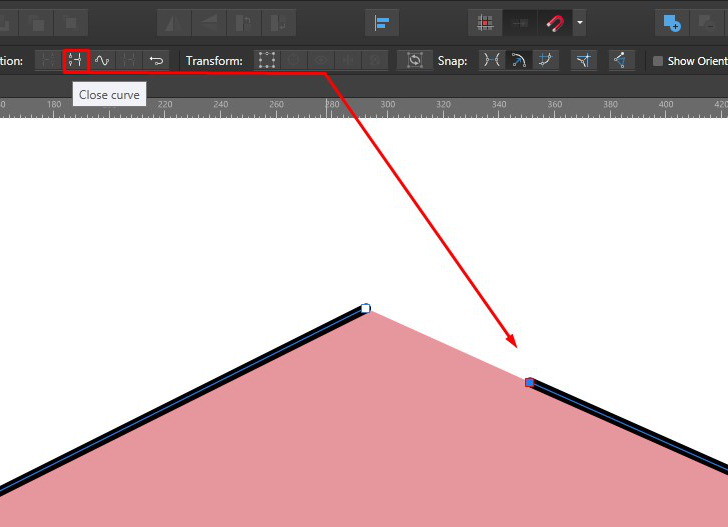Viewport: 728px width, 527px height.
Task: Click the dimmed Rotate counter-clockwise icon
Action: (x=244, y=23)
